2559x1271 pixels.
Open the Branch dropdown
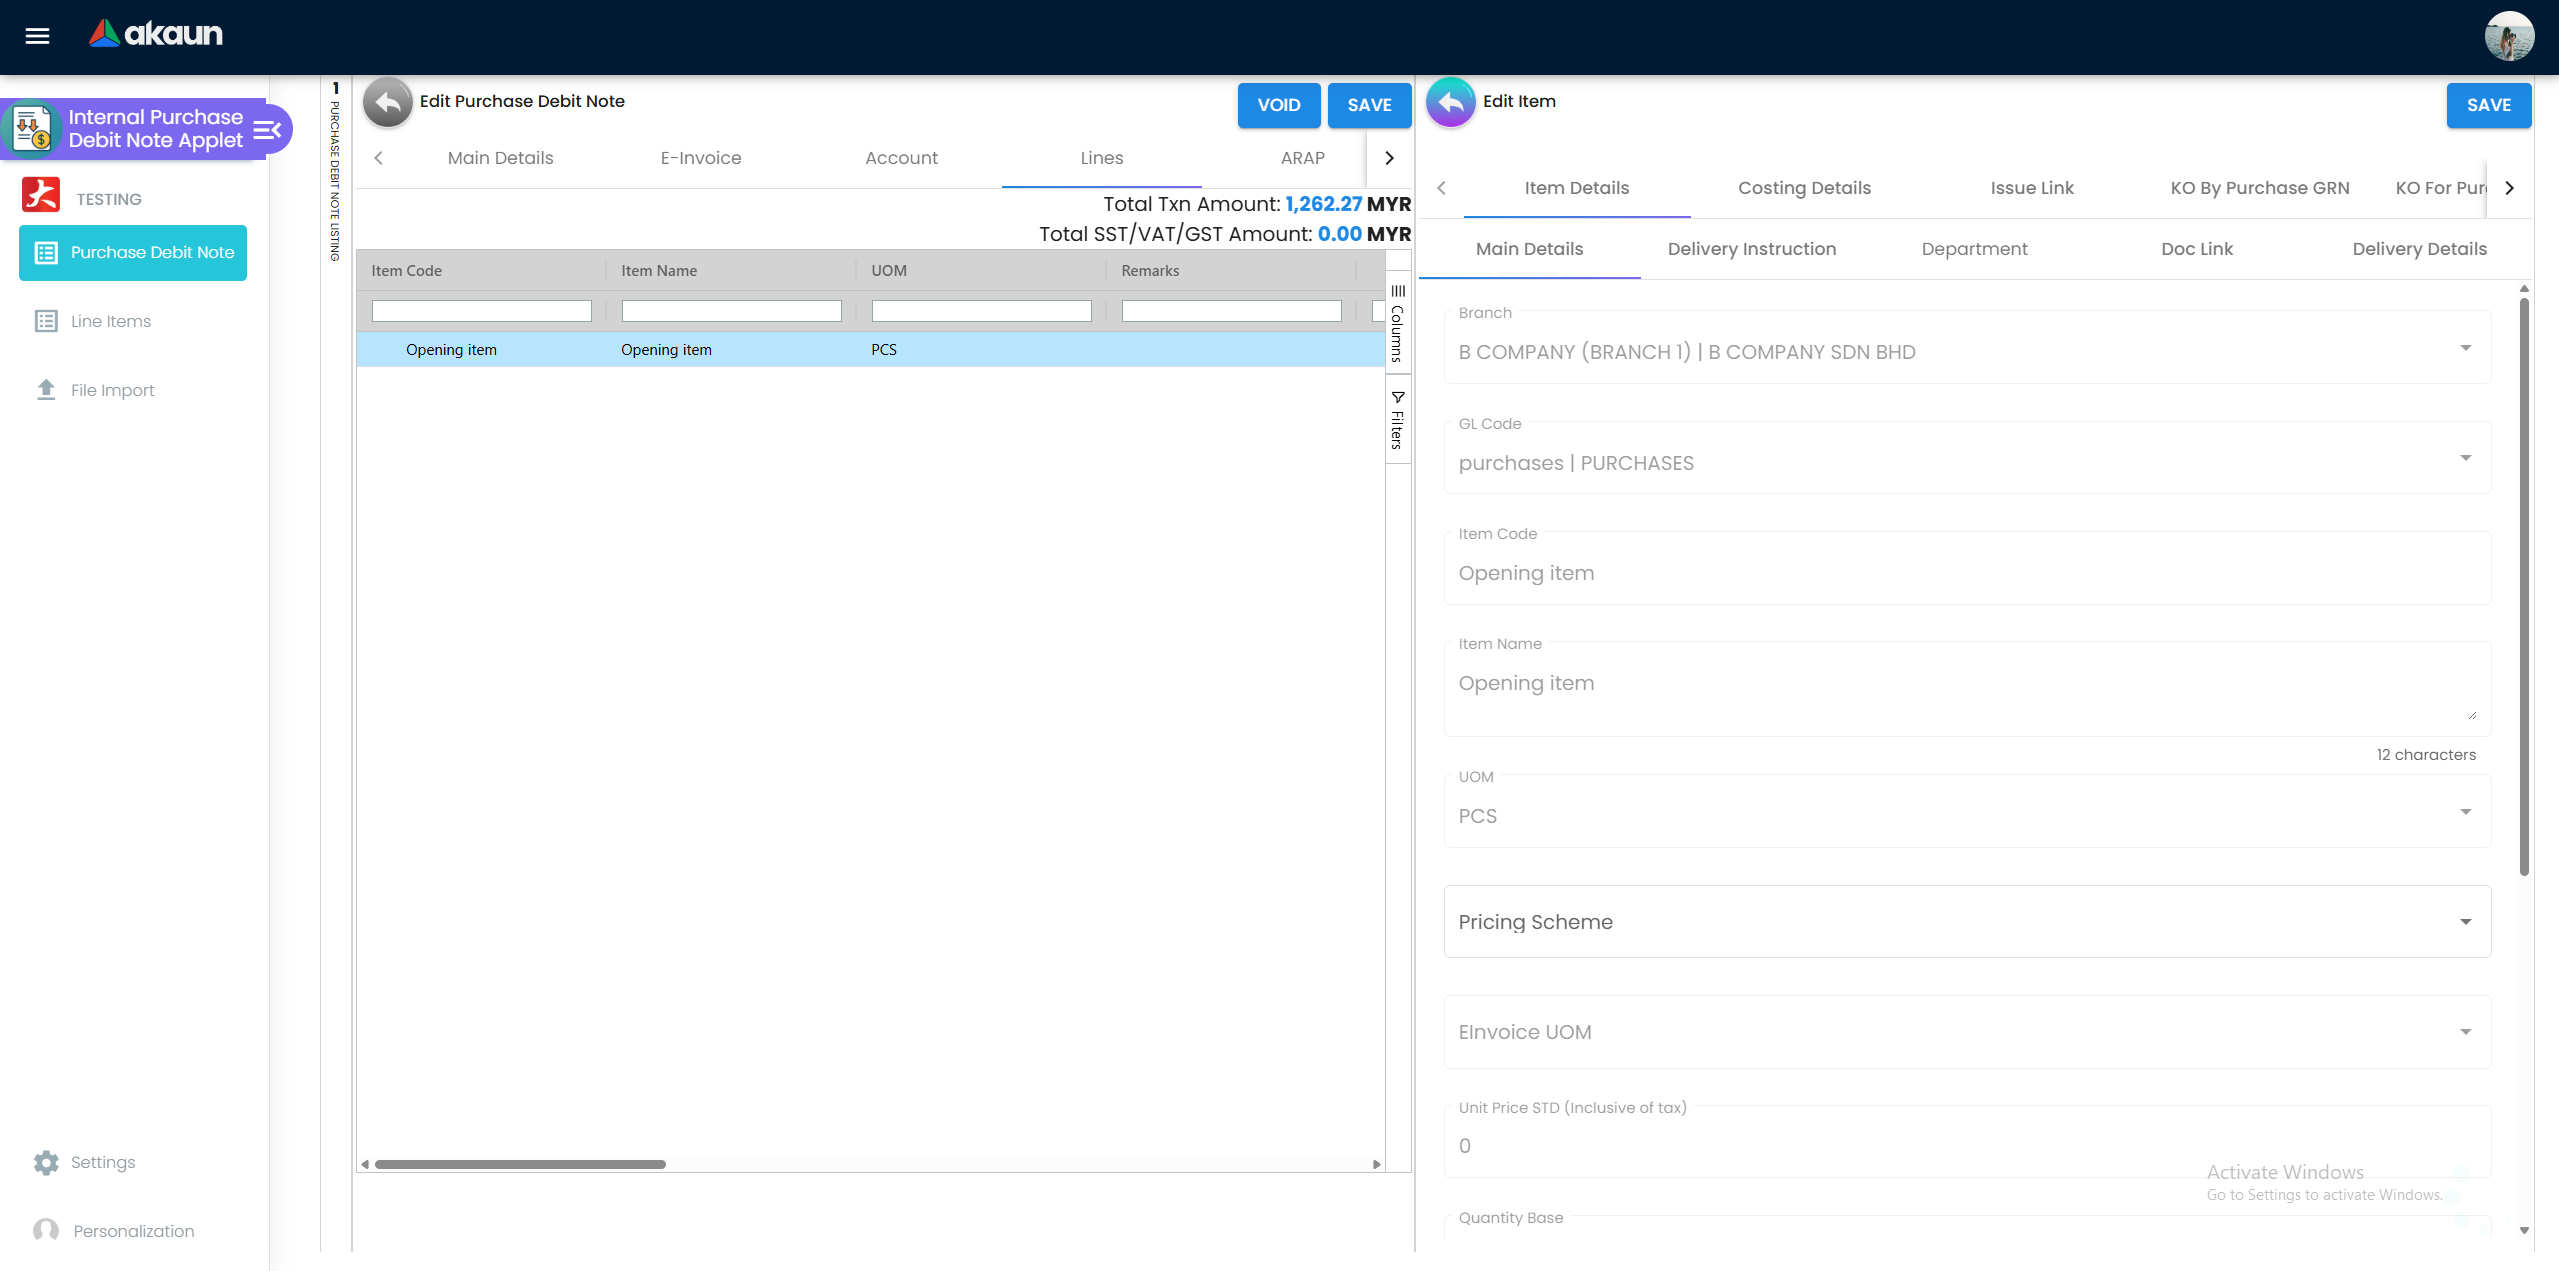pyautogui.click(x=2465, y=348)
